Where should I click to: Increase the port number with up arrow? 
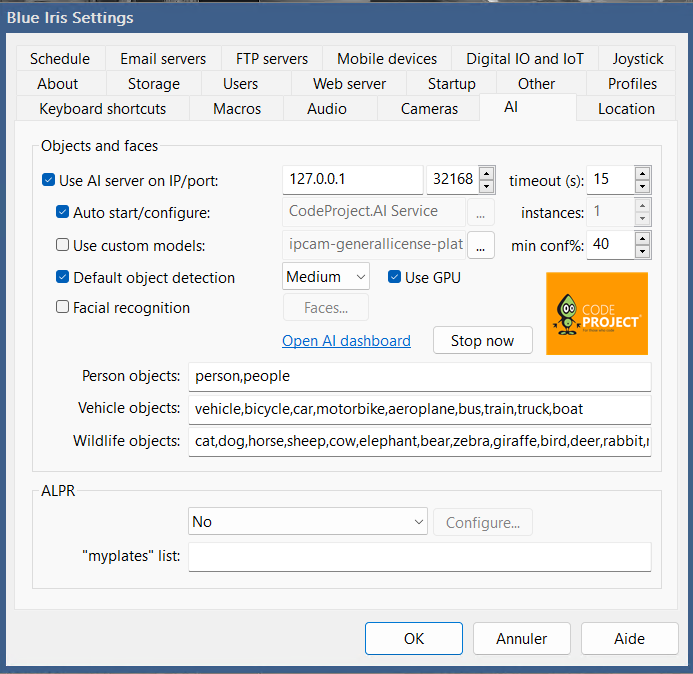pos(486,174)
